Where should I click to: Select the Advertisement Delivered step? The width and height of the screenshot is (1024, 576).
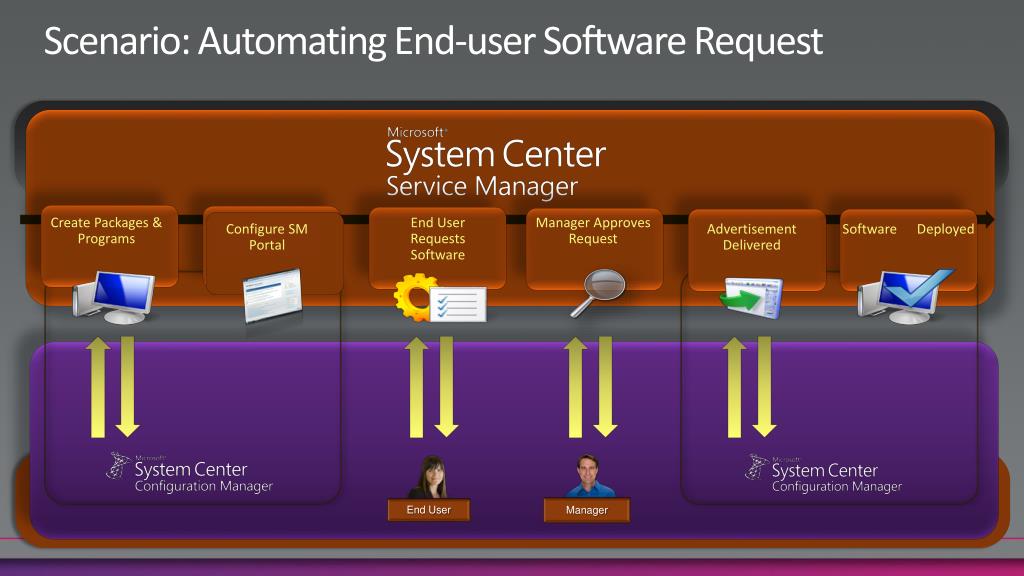[757, 250]
